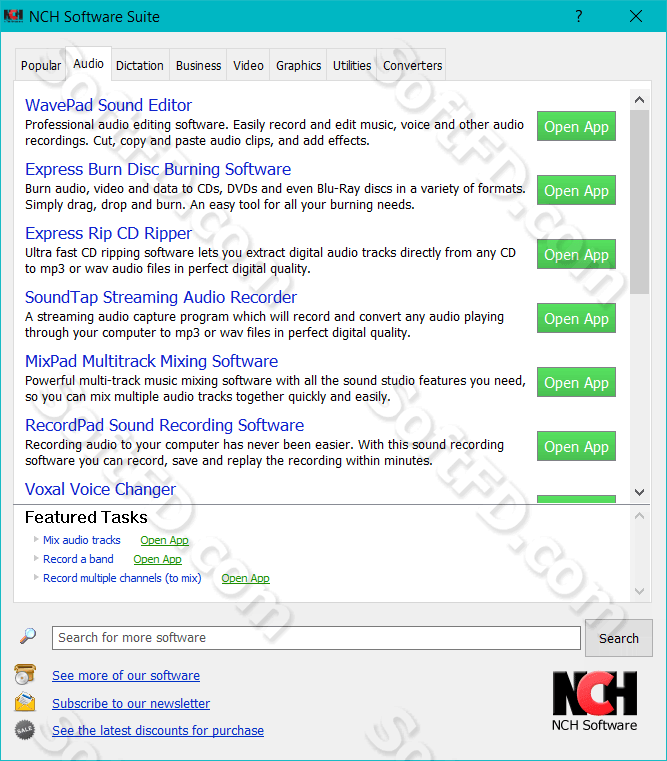Viewport: 667px width, 761px height.
Task: Open App for Express Rip CD Ripper
Action: click(576, 254)
